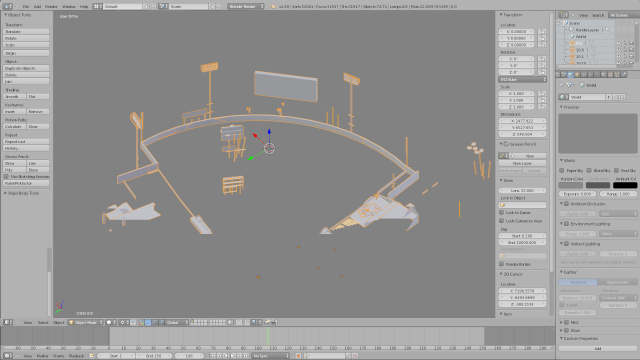Select the Particles properties tab icon
This screenshot has height=360, width=640.
click(617, 74)
